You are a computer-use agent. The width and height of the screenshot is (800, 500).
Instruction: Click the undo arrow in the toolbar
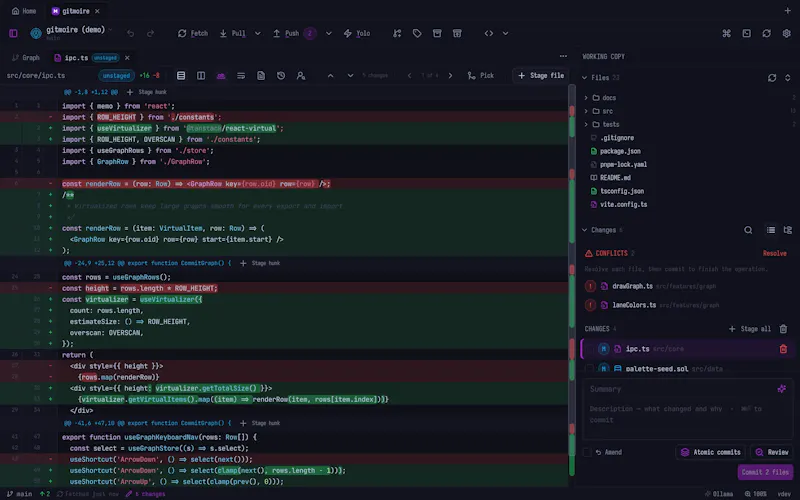tap(131, 33)
